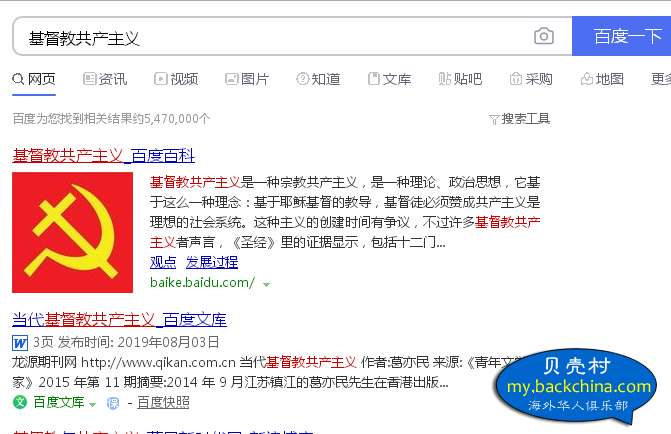Open the 知道 tab
The height and width of the screenshot is (434, 671).
pos(318,79)
